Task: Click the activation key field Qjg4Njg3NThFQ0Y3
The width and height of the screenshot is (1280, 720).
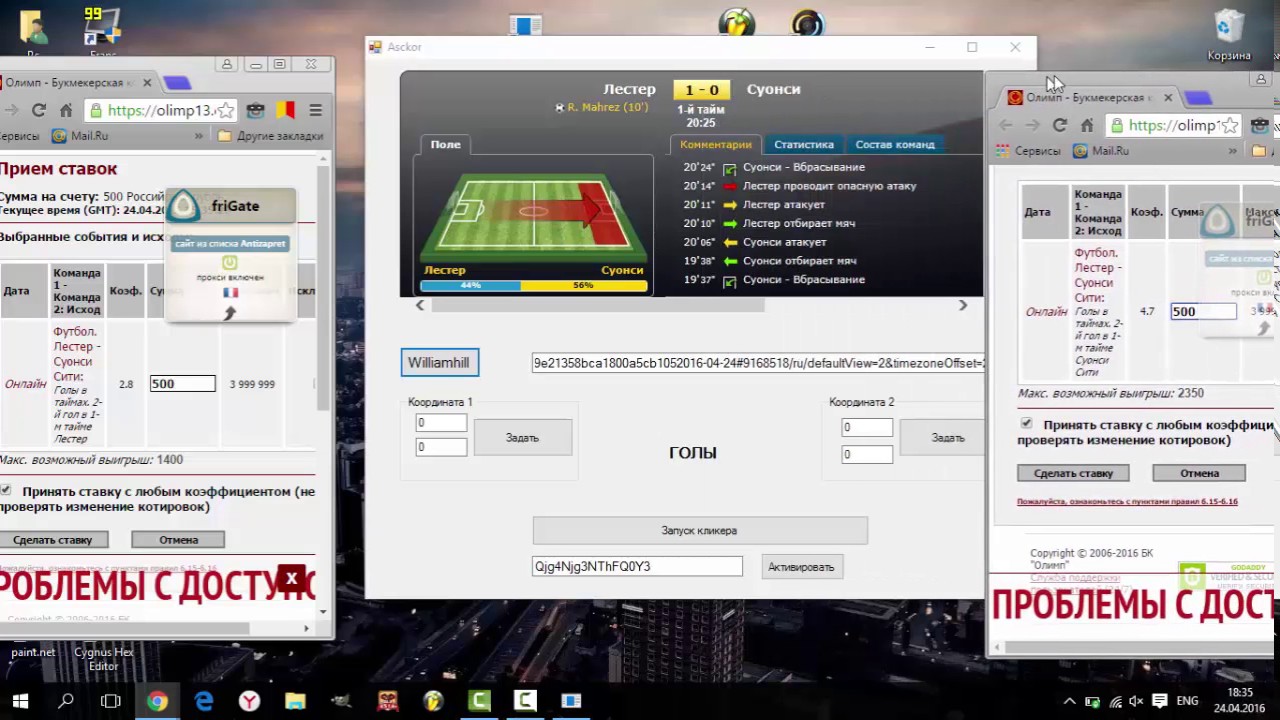Action: tap(637, 566)
